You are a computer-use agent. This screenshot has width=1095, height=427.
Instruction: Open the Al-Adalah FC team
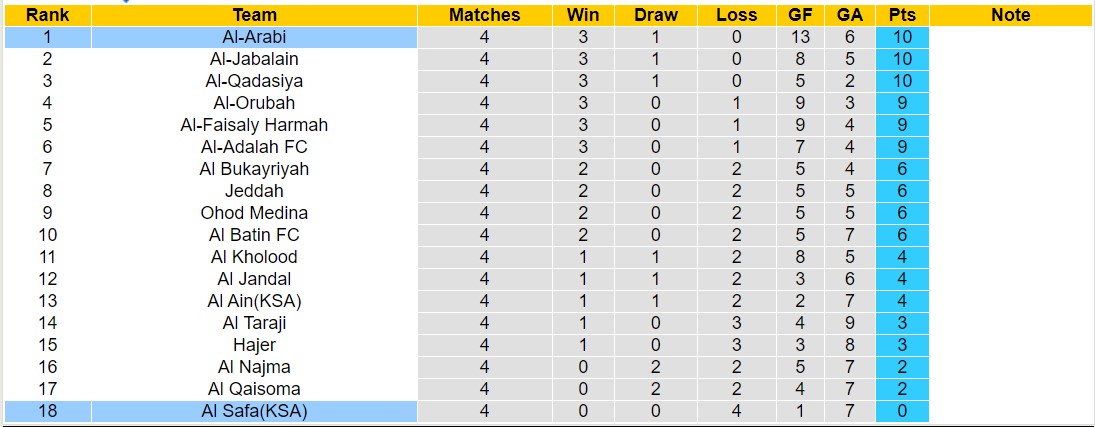tap(254, 147)
